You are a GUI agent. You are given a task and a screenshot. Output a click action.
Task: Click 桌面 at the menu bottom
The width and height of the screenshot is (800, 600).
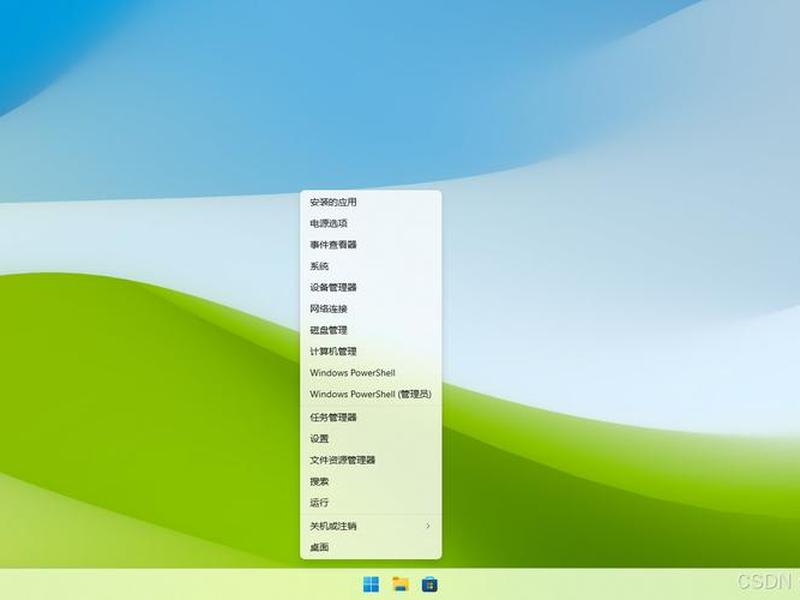coord(371,547)
